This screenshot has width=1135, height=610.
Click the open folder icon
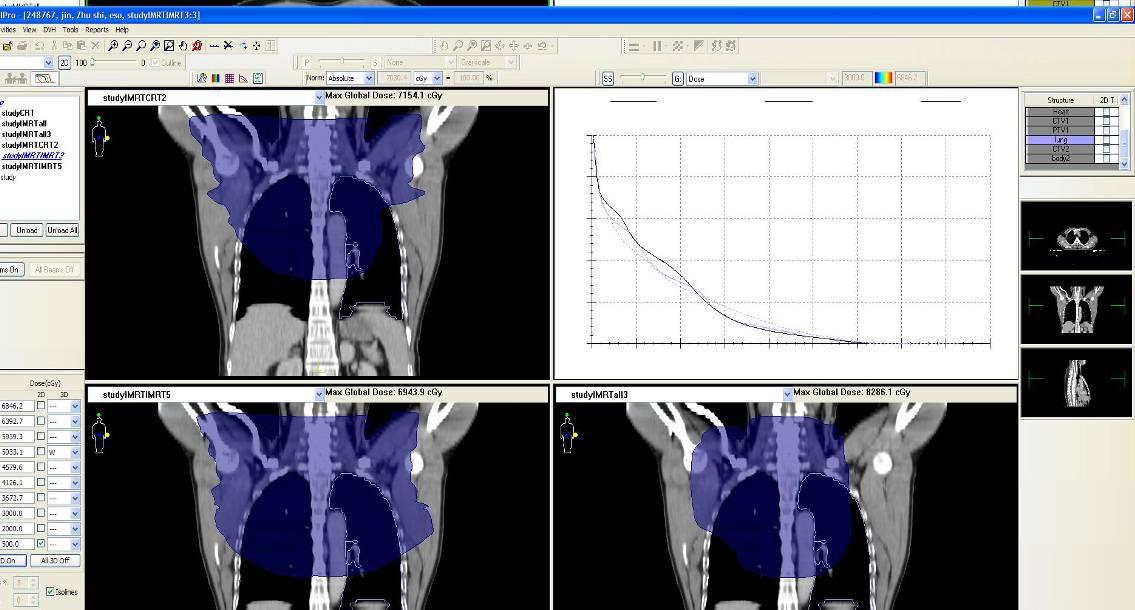pyautogui.click(x=8, y=46)
